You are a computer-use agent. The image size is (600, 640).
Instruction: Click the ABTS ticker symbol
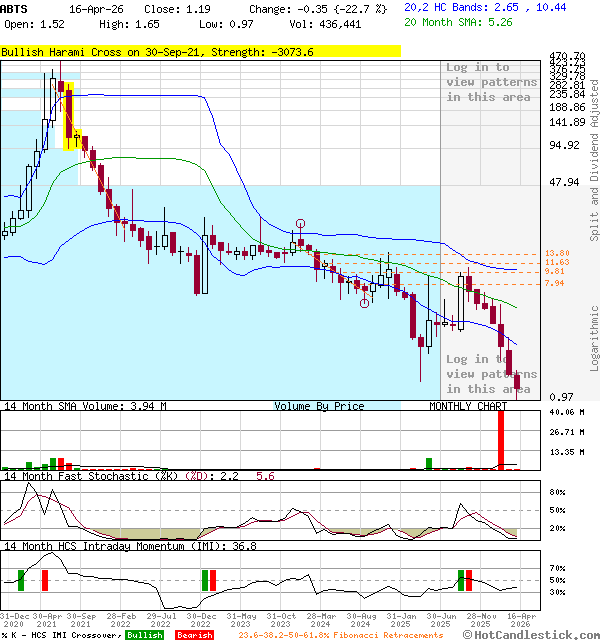click(15, 8)
